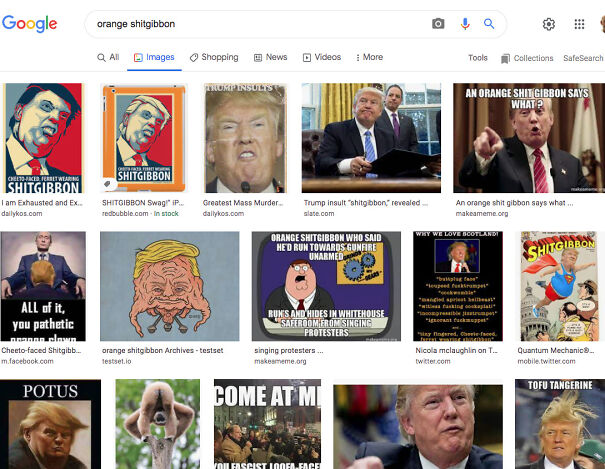Open quick settings gear icon
Image resolution: width=605 pixels, height=469 pixels.
(549, 24)
